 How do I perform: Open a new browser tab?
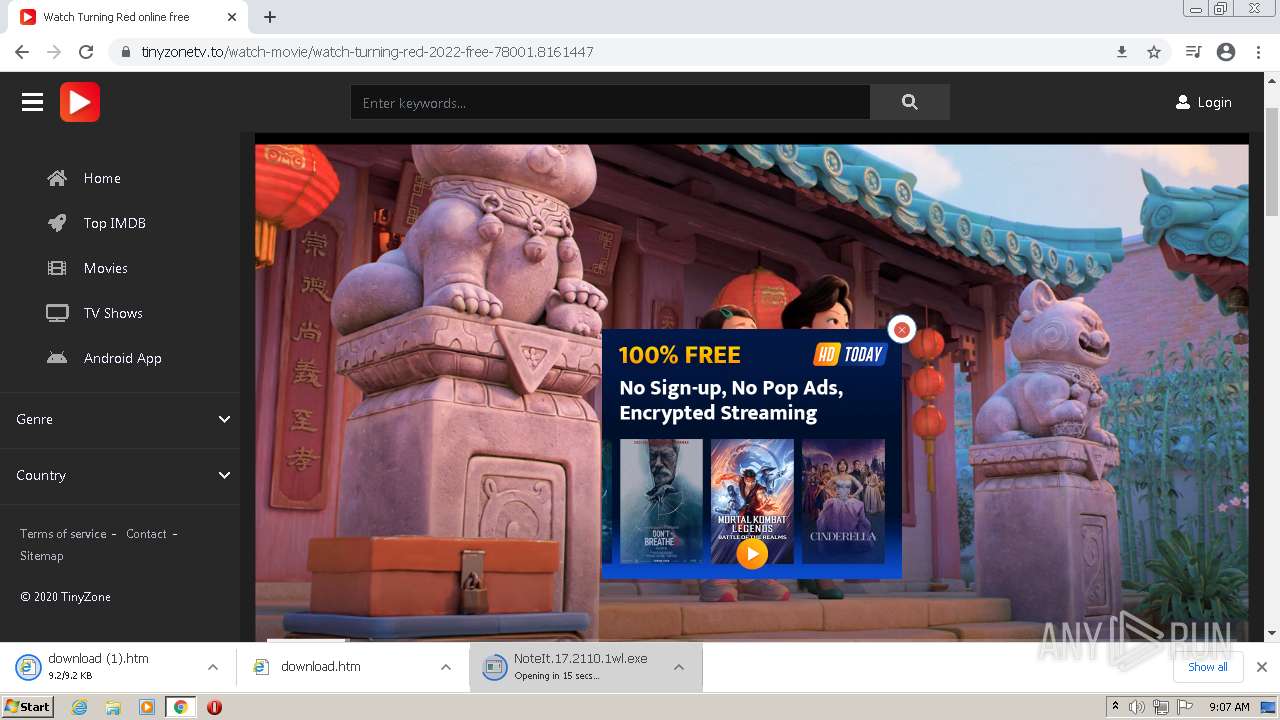(x=270, y=17)
